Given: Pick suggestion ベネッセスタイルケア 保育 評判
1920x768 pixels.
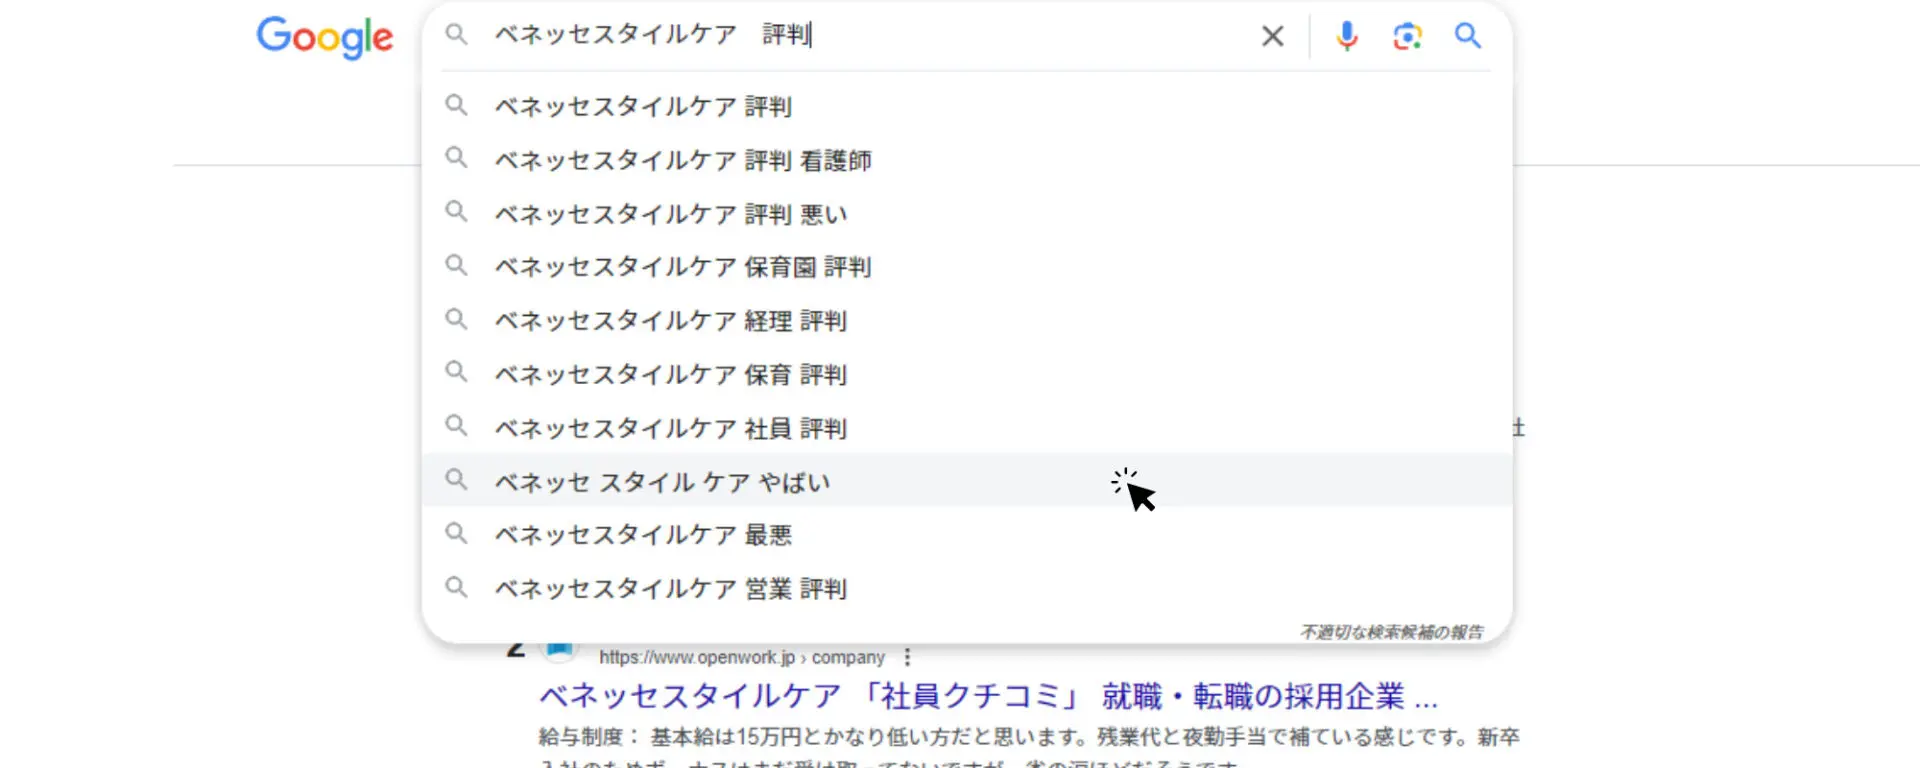Looking at the screenshot, I should tap(967, 375).
